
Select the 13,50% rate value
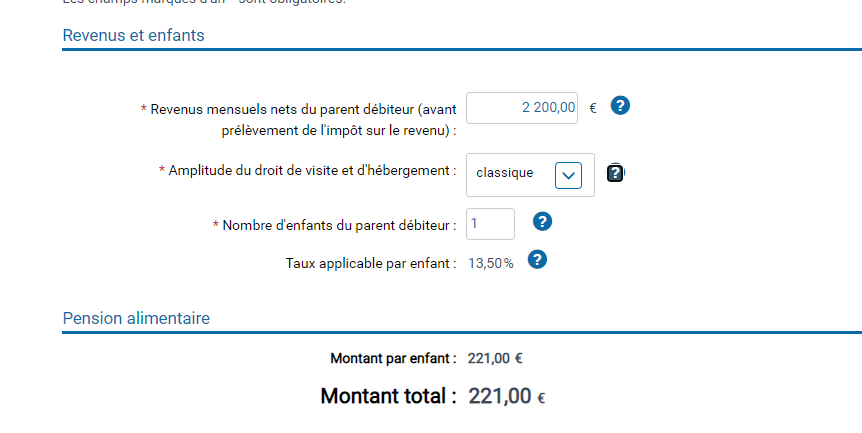[491, 264]
